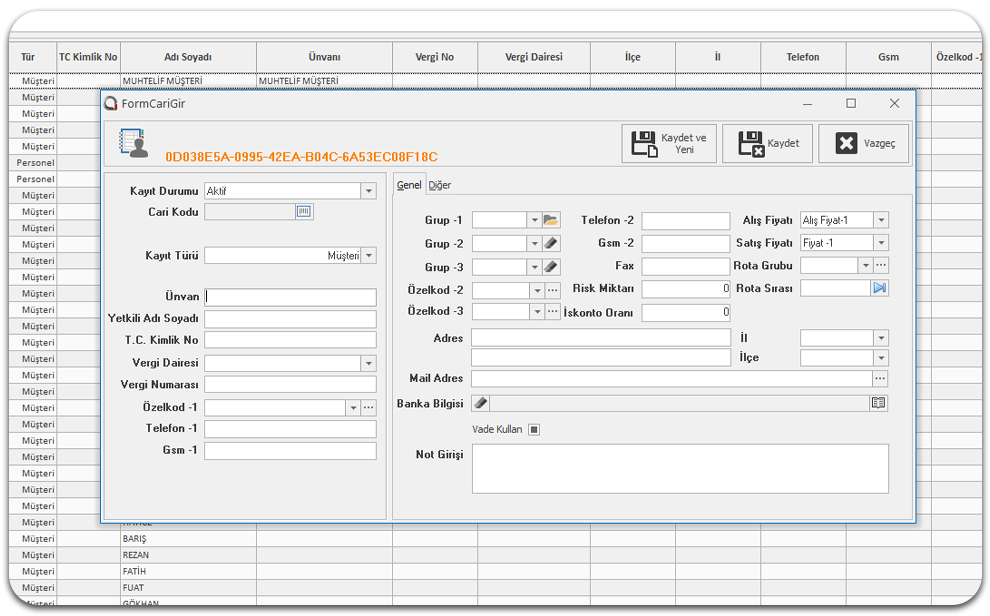Expand the Kayıt Durumu dropdown
990x616 pixels.
pyautogui.click(x=369, y=191)
